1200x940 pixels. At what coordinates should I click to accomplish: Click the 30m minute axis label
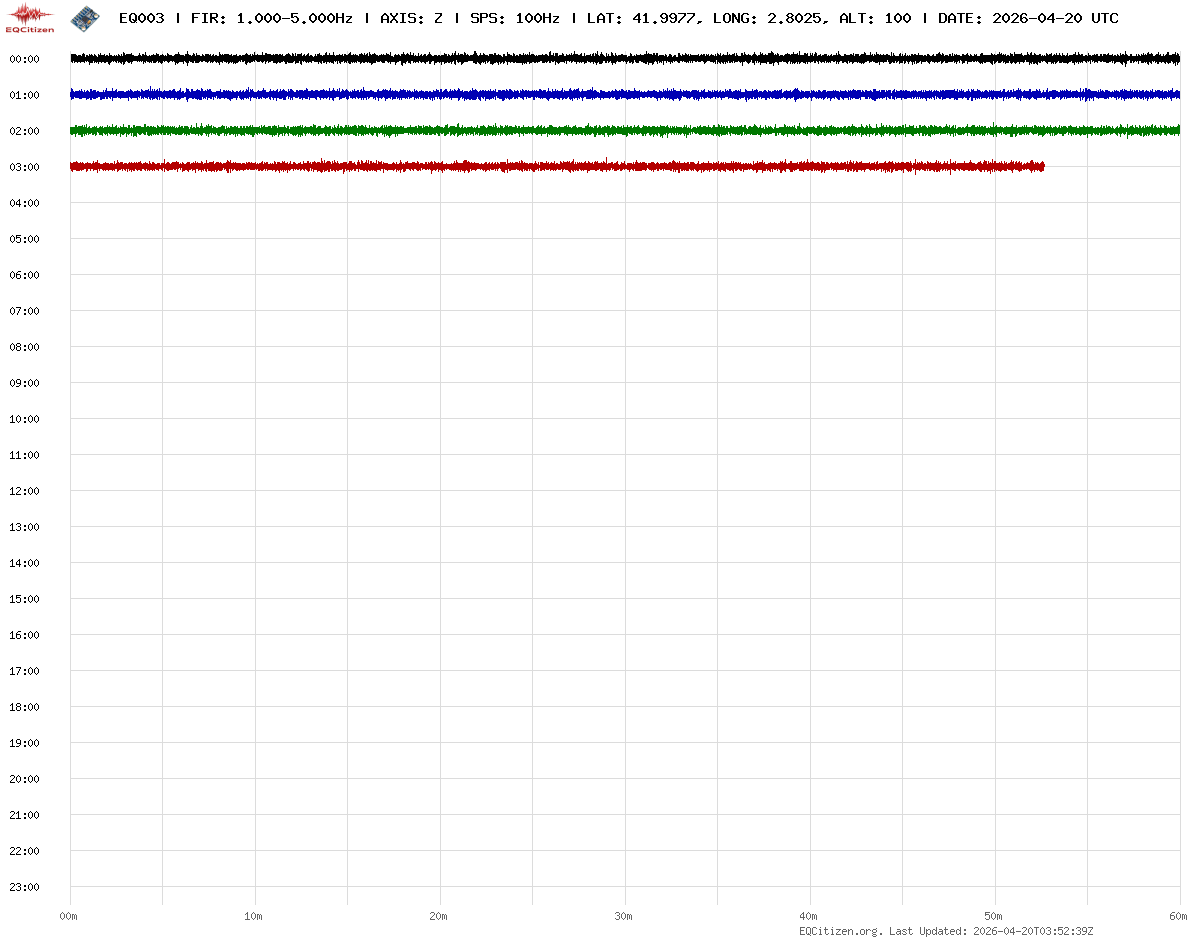pos(624,916)
